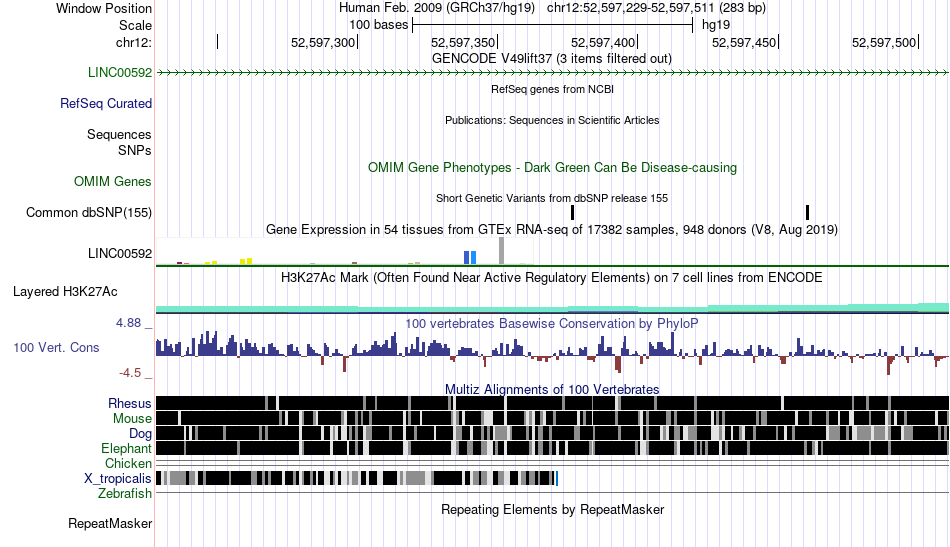950x547 pixels.
Task: Click the blue bars in GTEx expression chart
Action: [470, 257]
